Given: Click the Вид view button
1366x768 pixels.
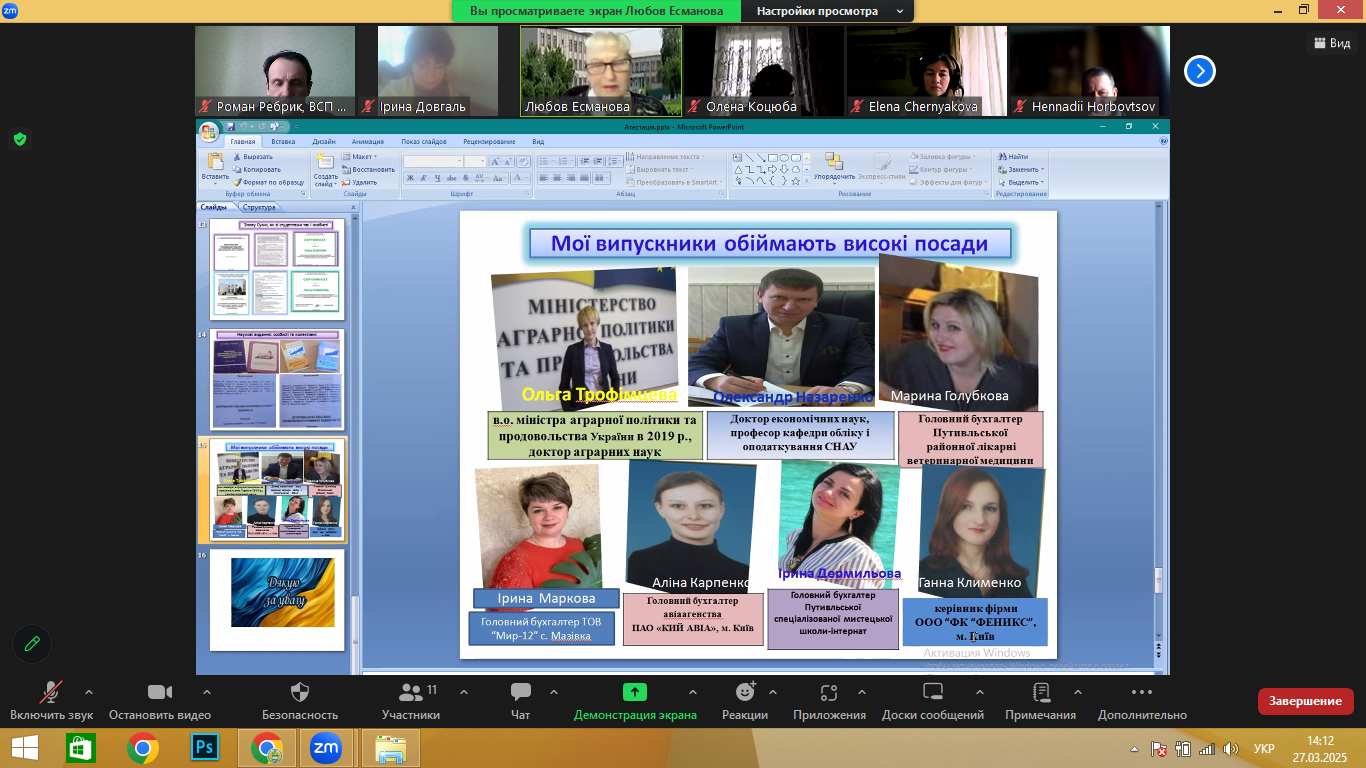Looking at the screenshot, I should [1331, 43].
